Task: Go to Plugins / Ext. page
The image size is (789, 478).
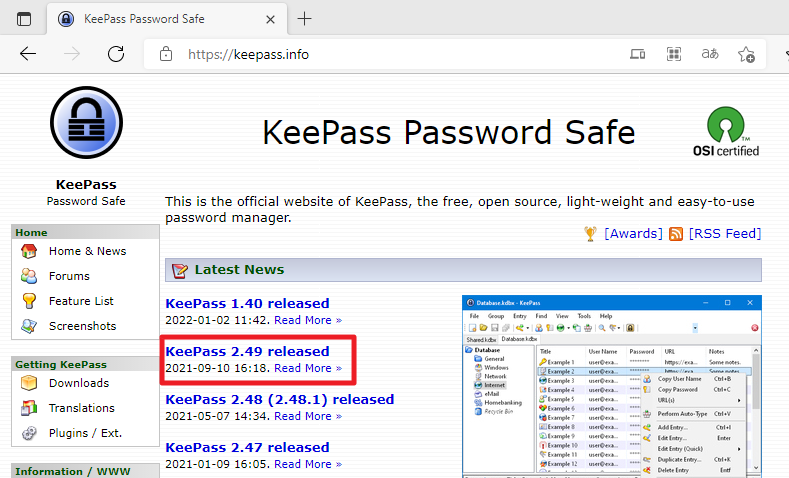Action: tap(85, 433)
